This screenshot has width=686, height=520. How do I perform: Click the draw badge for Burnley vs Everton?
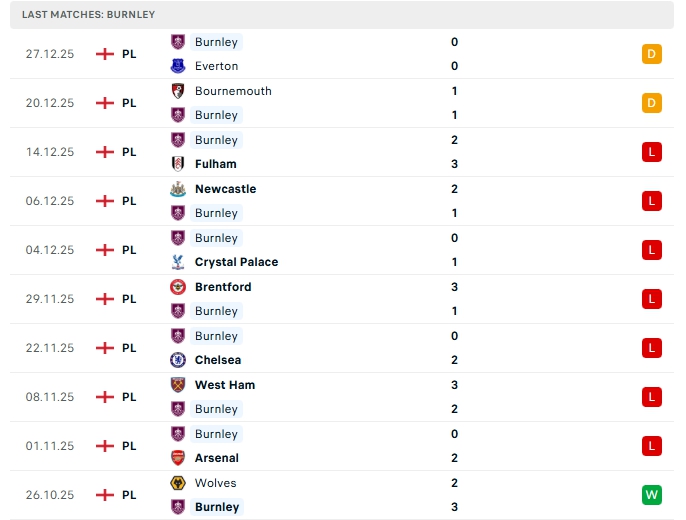[651, 54]
